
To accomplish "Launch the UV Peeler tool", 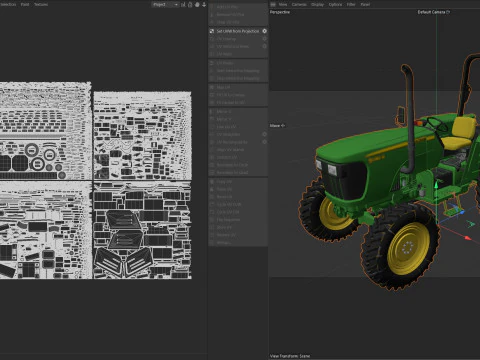I will [x=238, y=63].
